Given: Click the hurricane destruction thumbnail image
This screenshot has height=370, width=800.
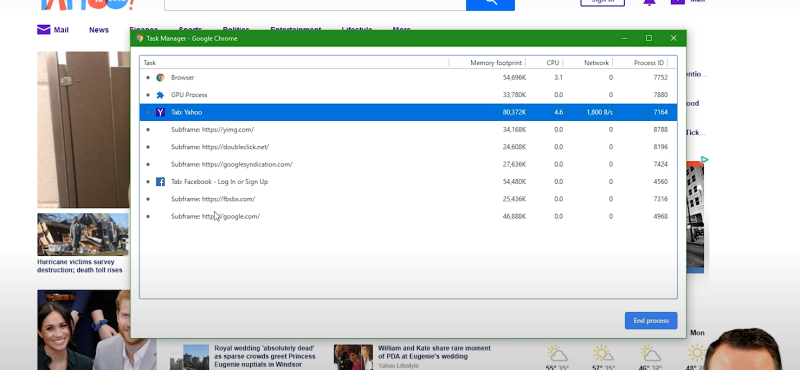Looking at the screenshot, I should pyautogui.click(x=83, y=234).
